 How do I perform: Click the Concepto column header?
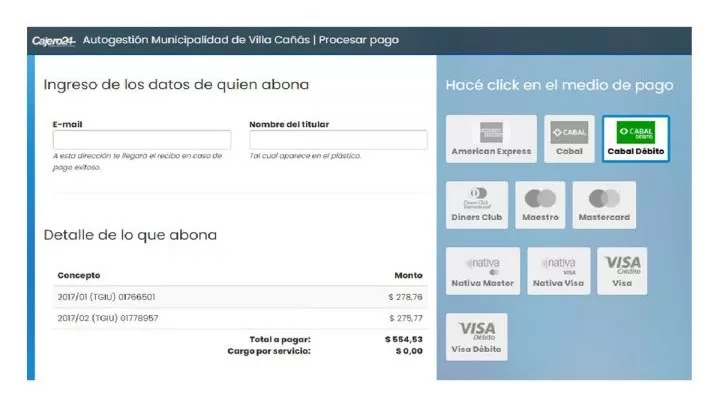tap(79, 275)
